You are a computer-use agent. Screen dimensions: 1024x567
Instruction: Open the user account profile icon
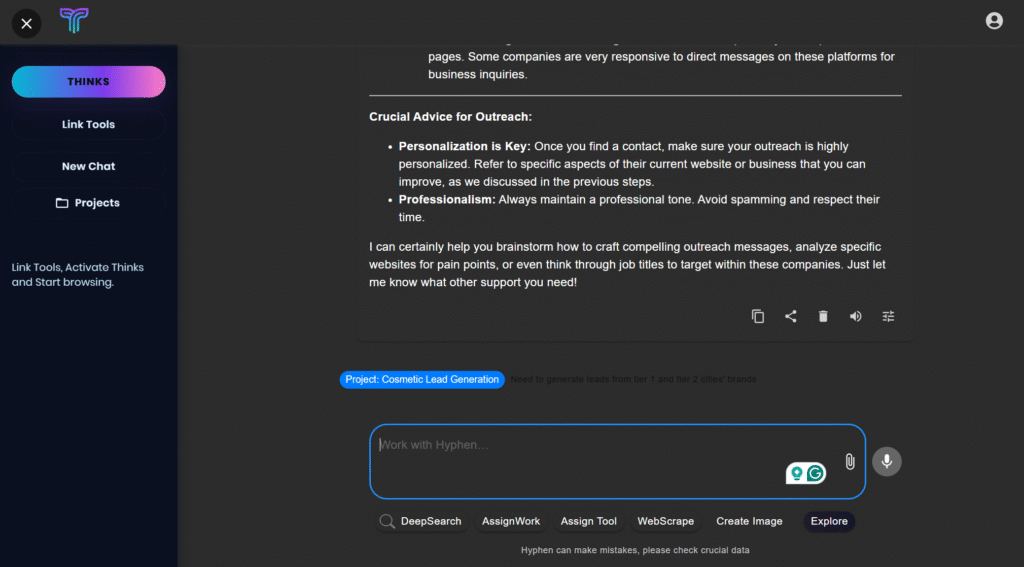pyautogui.click(x=993, y=21)
